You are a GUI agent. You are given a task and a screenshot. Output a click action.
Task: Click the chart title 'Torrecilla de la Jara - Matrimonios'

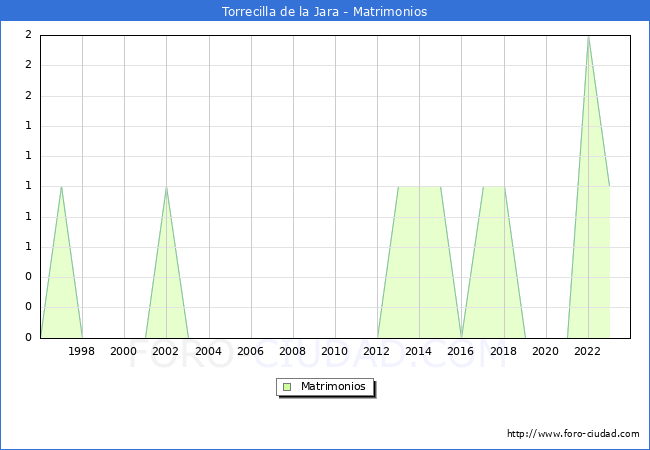tap(324, 11)
